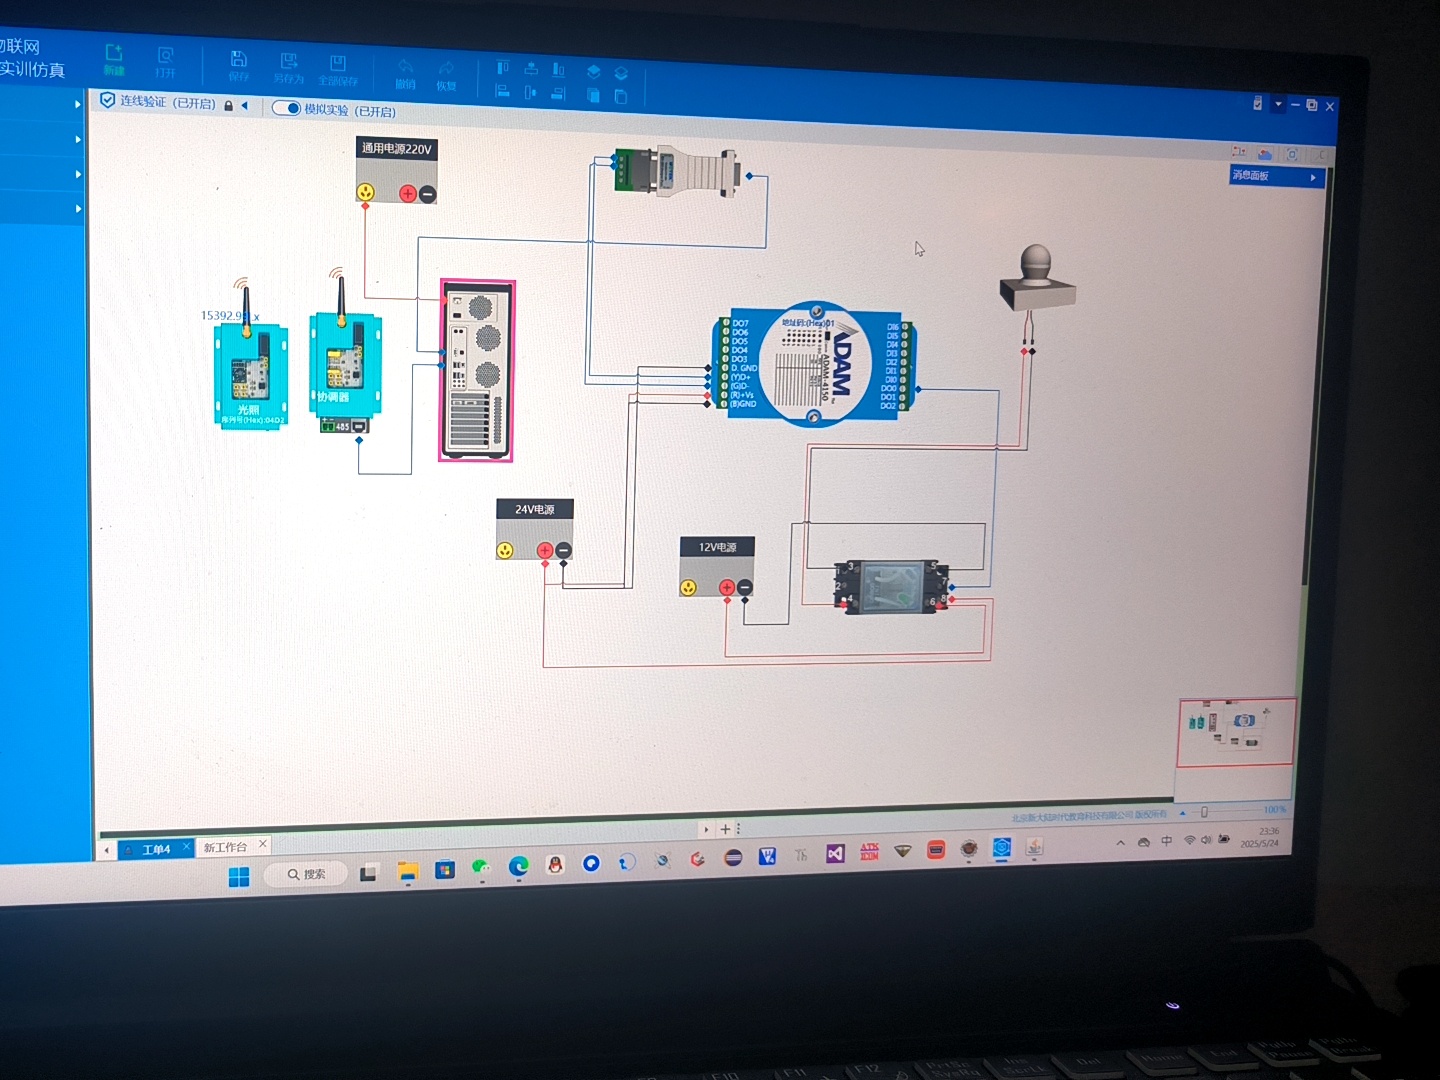Close the 工单4 tab
This screenshot has width=1440, height=1080.
(186, 847)
